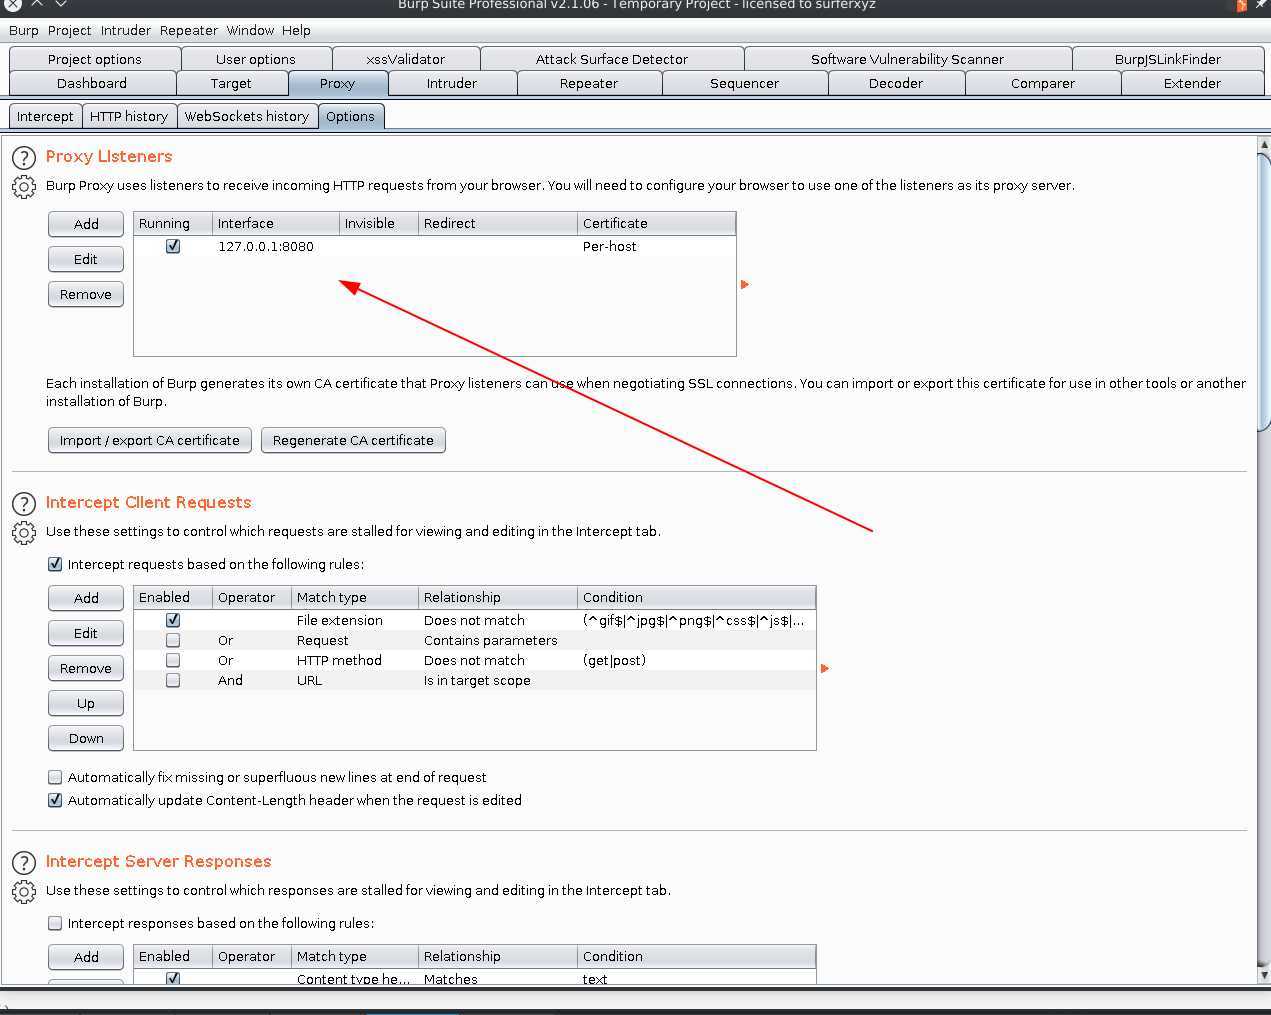The image size is (1271, 1015).
Task: Select the 127.0.0.1:8080 interface cell
Action: point(266,246)
